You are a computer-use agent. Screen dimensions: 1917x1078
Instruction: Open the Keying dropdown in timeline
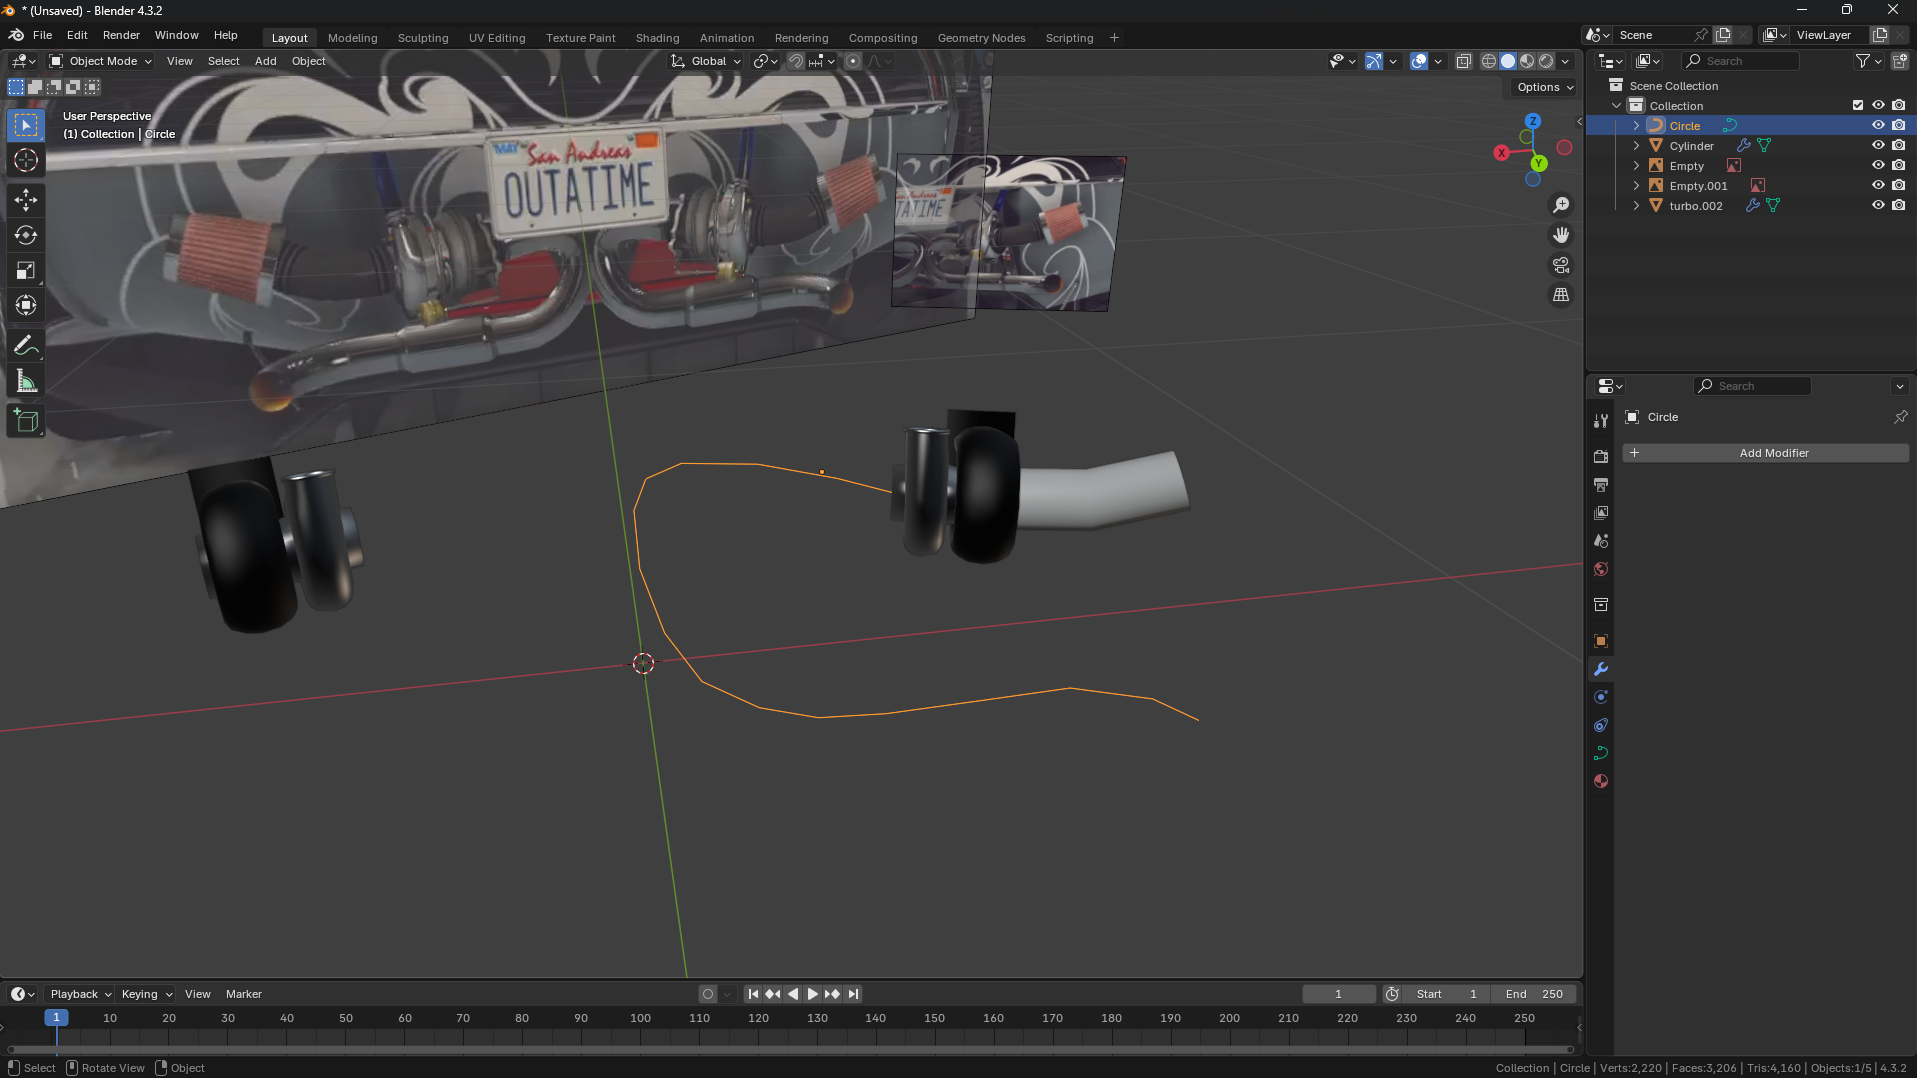coord(146,994)
